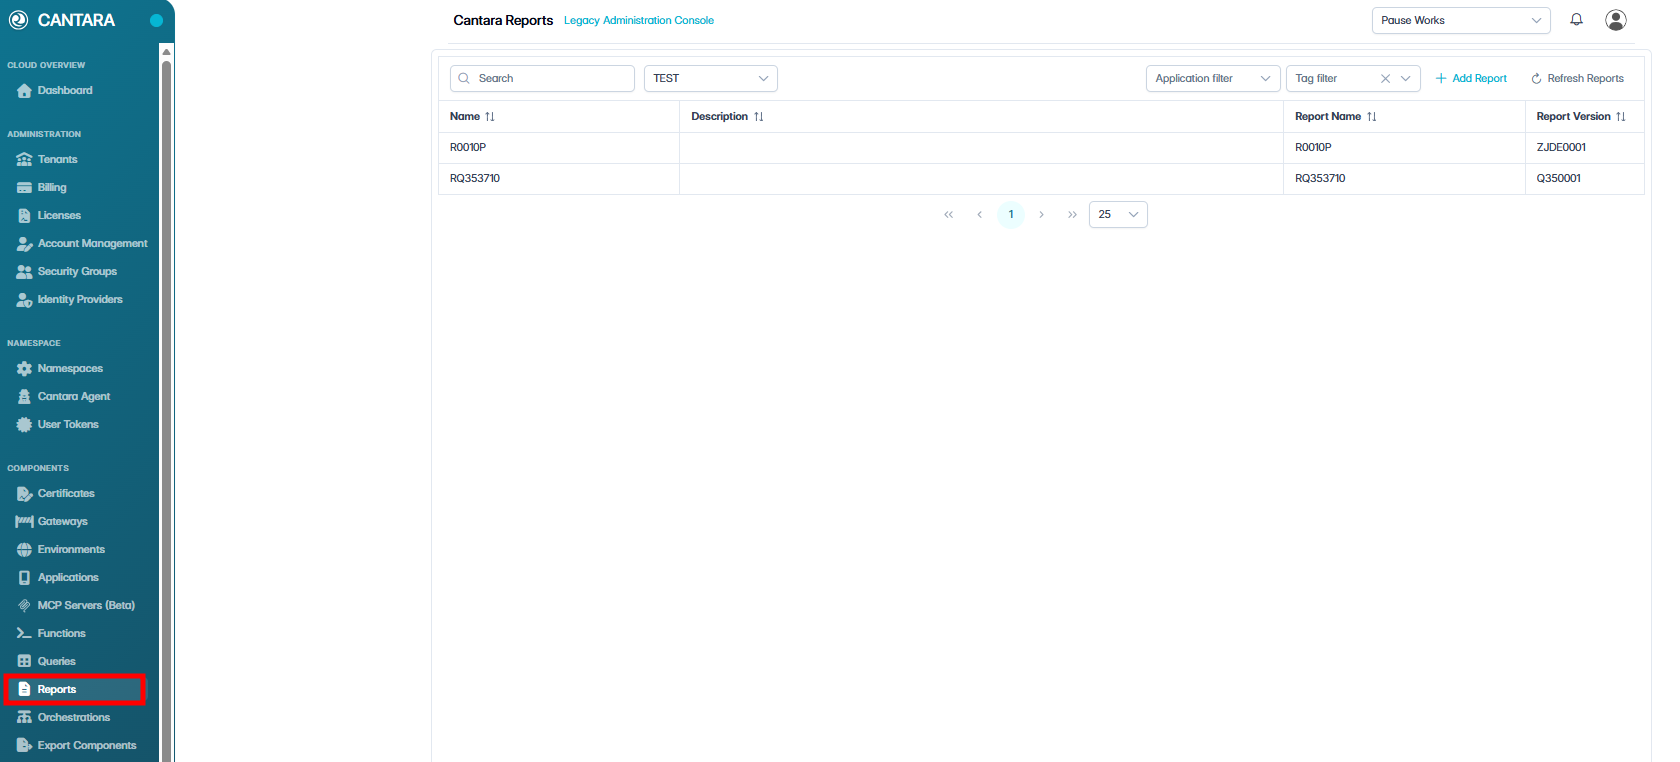Image resolution: width=1680 pixels, height=762 pixels.
Task: Open Legacy Administration Console link
Action: tap(639, 20)
